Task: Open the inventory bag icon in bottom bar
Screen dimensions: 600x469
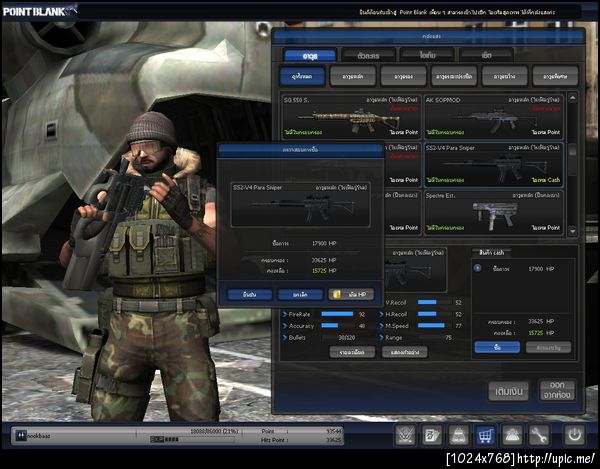Action: click(x=458, y=435)
